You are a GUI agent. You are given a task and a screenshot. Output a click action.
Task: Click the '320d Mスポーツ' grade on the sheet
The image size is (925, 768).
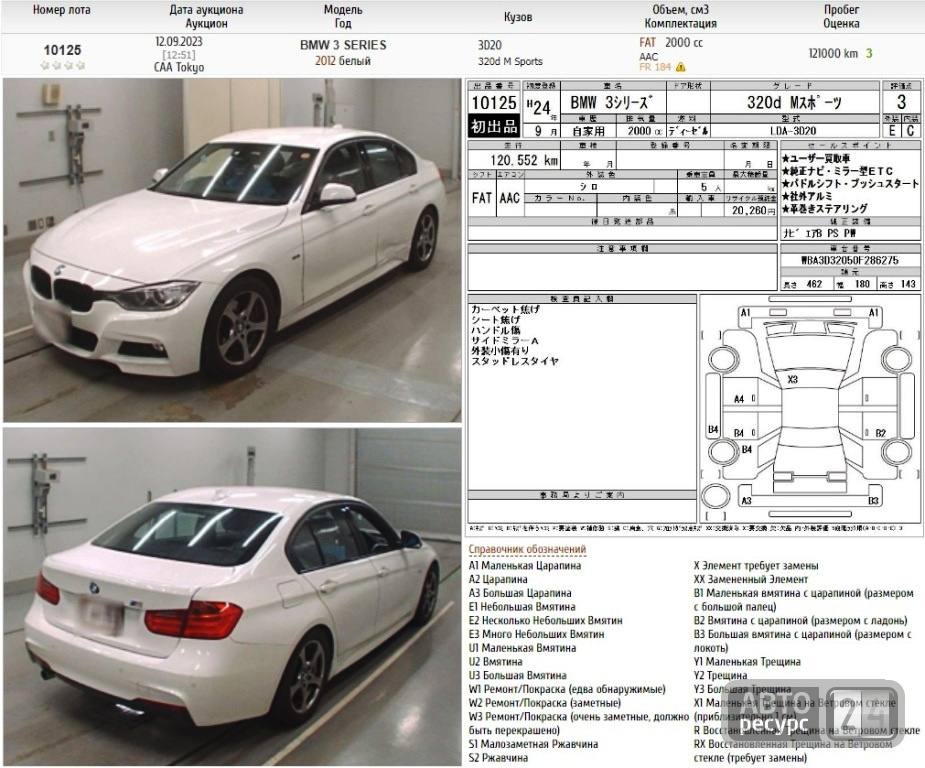[x=794, y=103]
